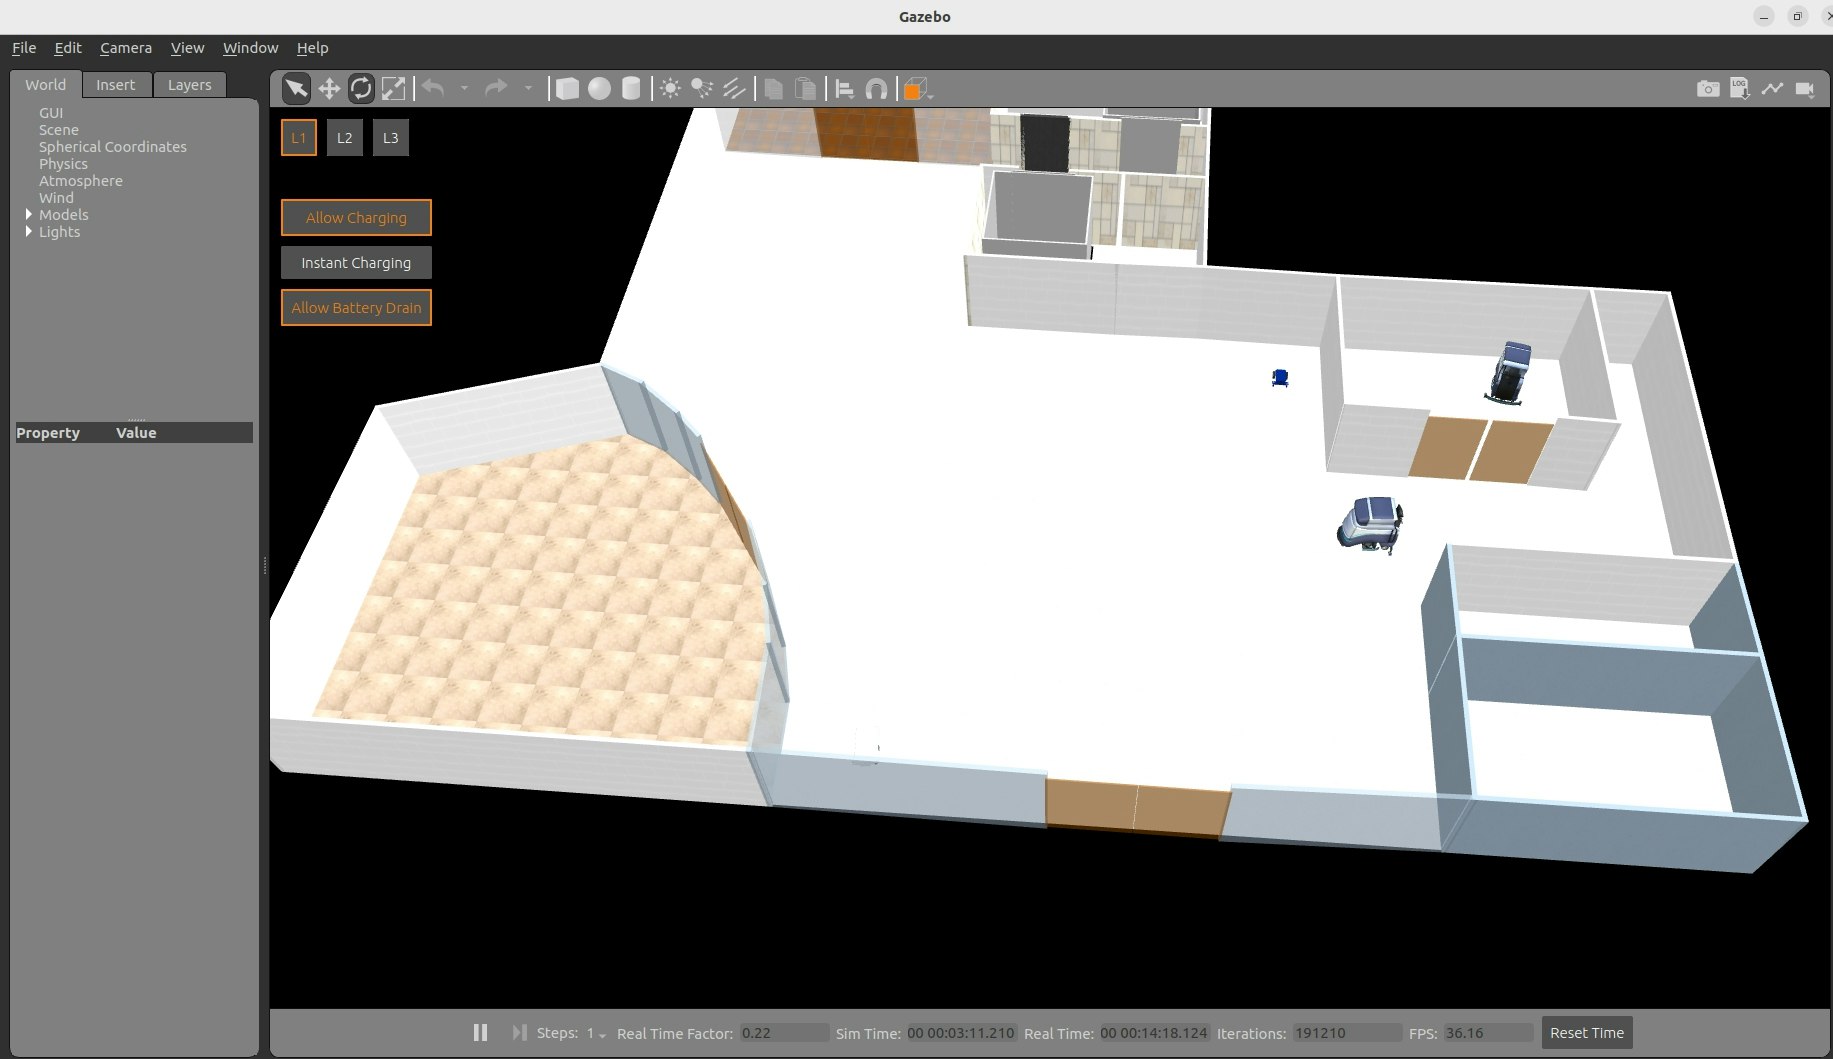
Task: Add a spot light
Action: tap(703, 88)
